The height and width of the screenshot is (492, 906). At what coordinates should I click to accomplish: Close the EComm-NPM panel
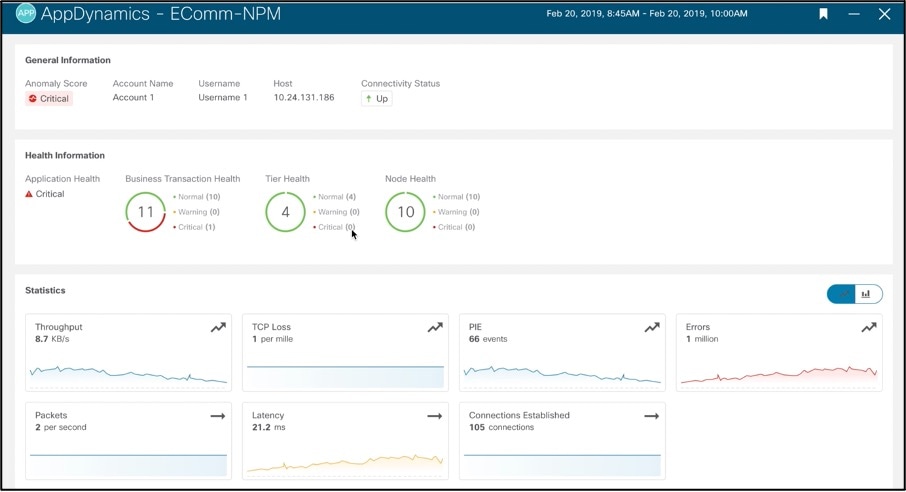pyautogui.click(x=884, y=14)
